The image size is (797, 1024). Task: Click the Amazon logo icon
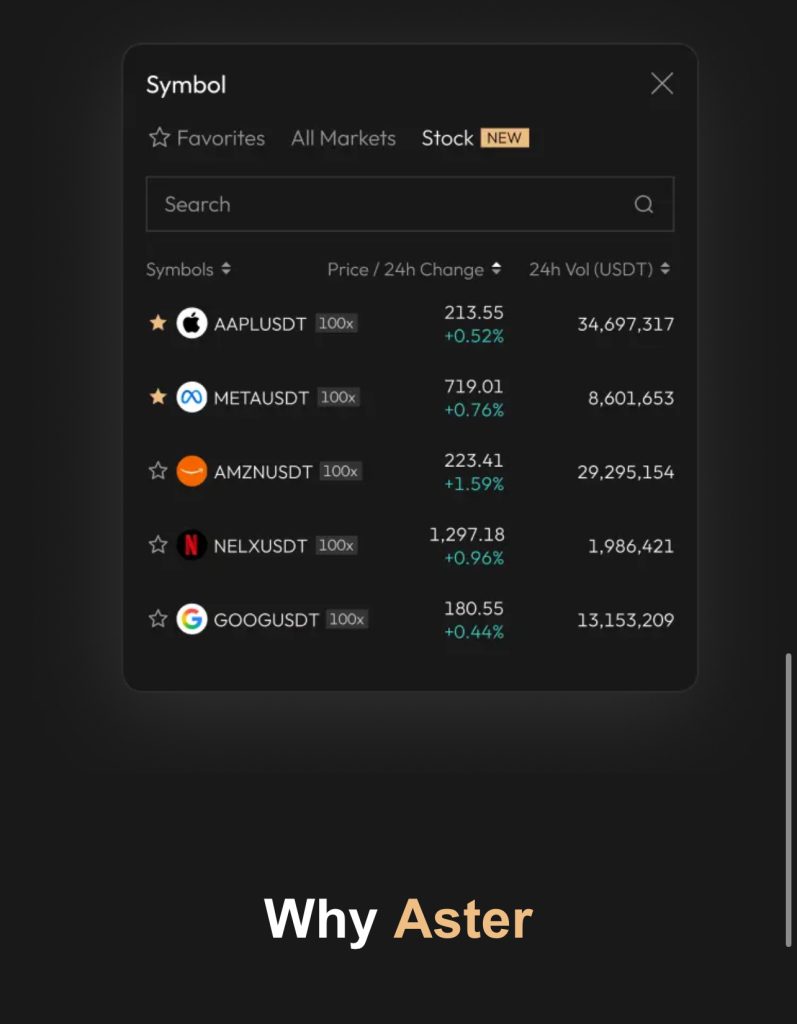[191, 471]
